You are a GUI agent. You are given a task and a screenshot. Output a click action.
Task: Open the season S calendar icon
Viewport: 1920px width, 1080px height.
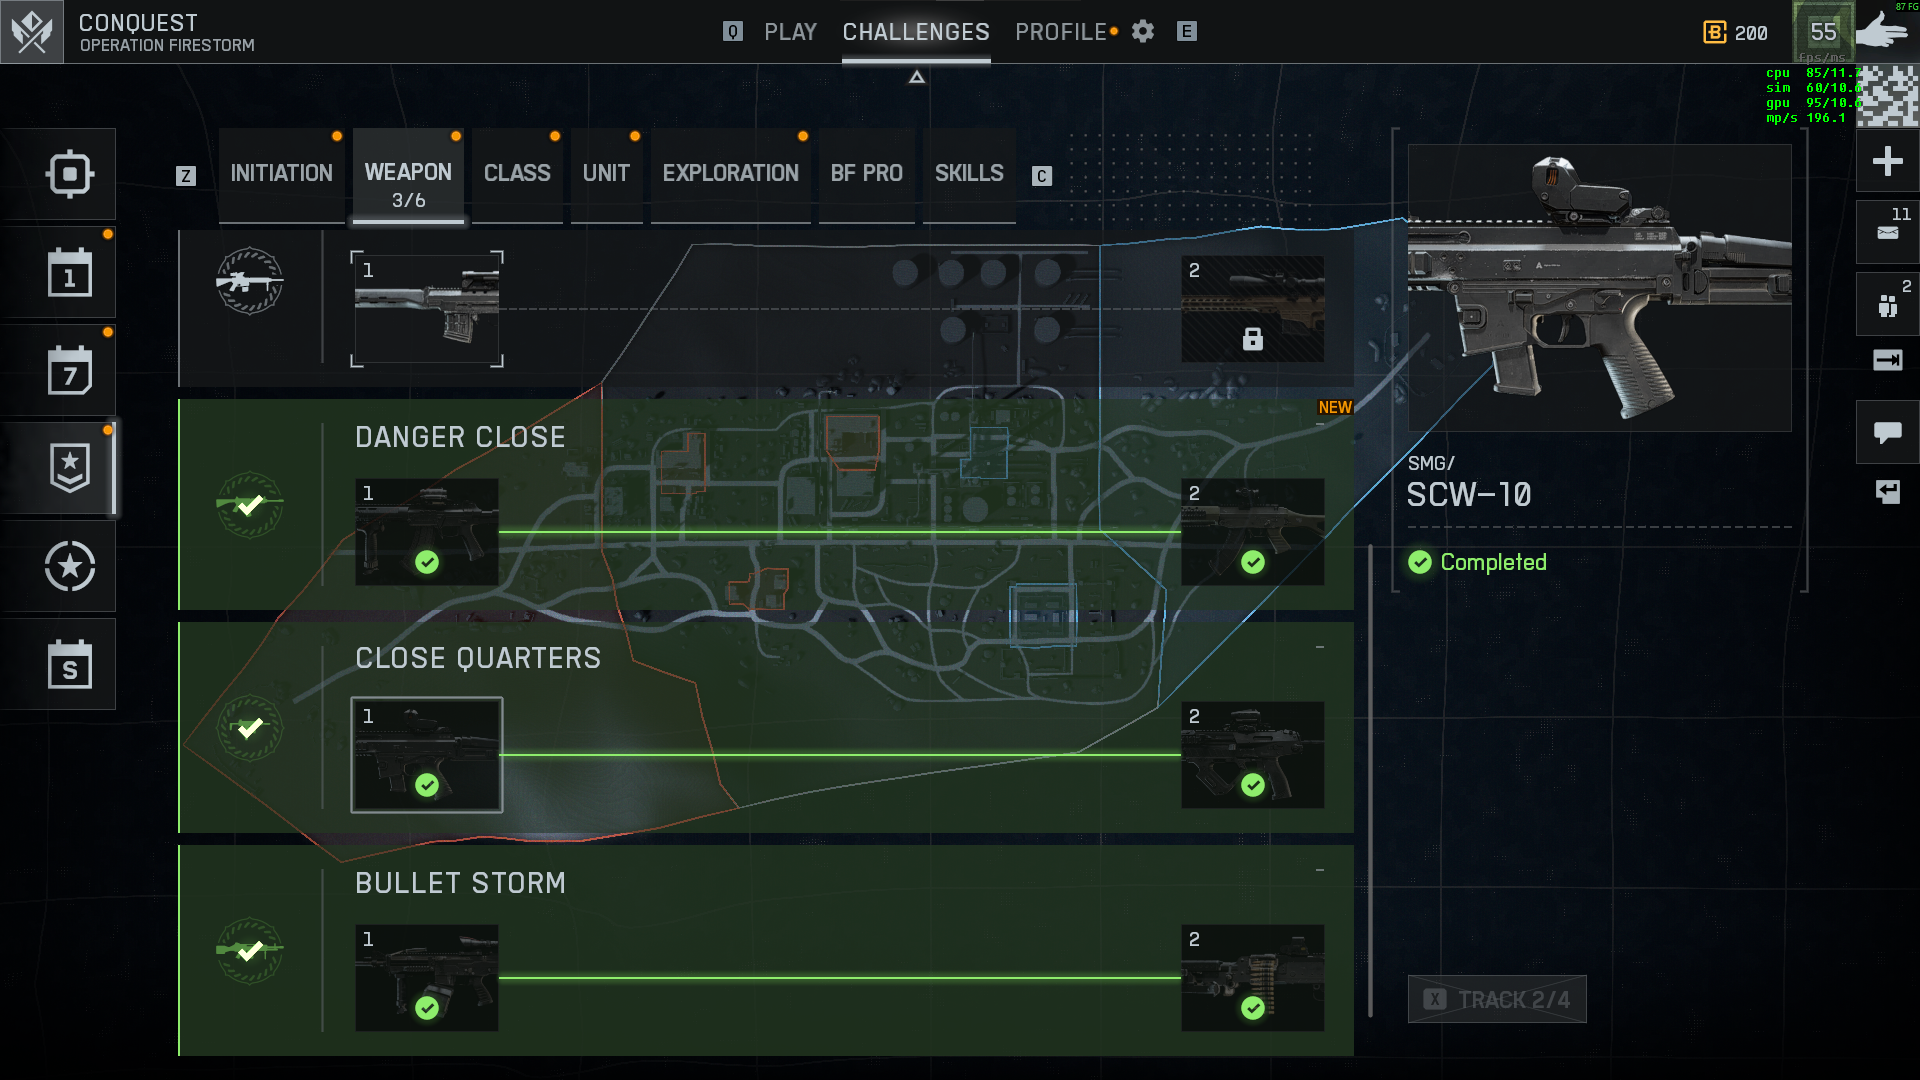pyautogui.click(x=69, y=665)
